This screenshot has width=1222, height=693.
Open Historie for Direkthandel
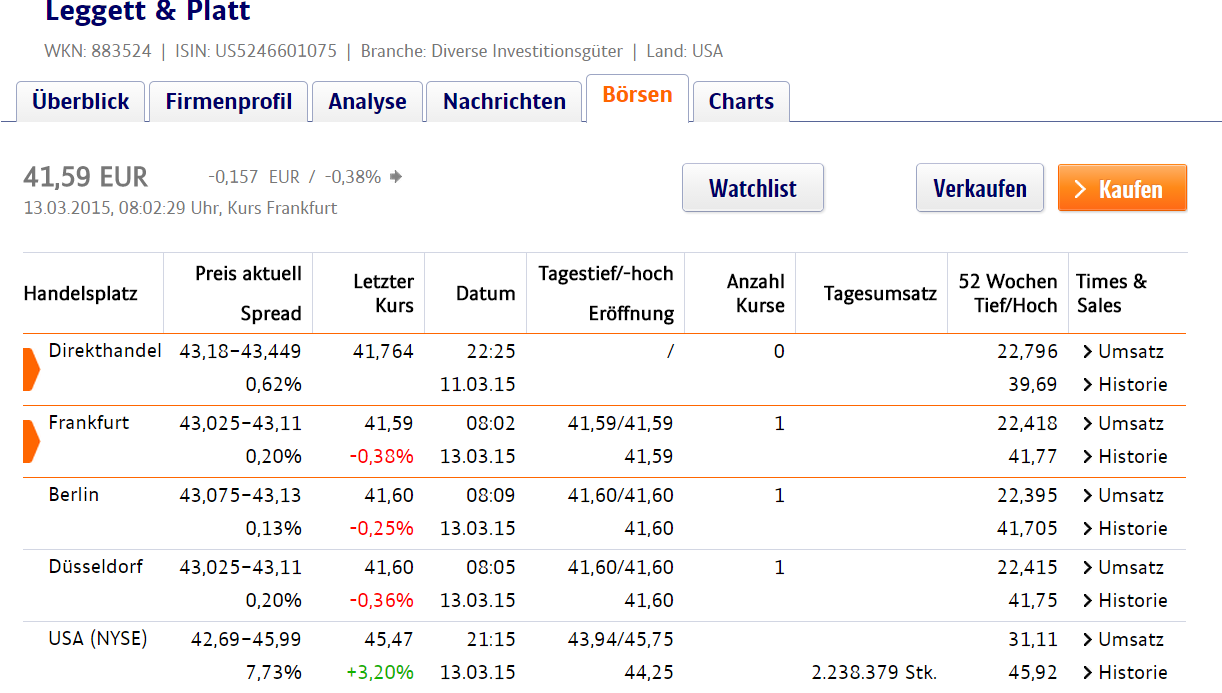click(x=1125, y=384)
